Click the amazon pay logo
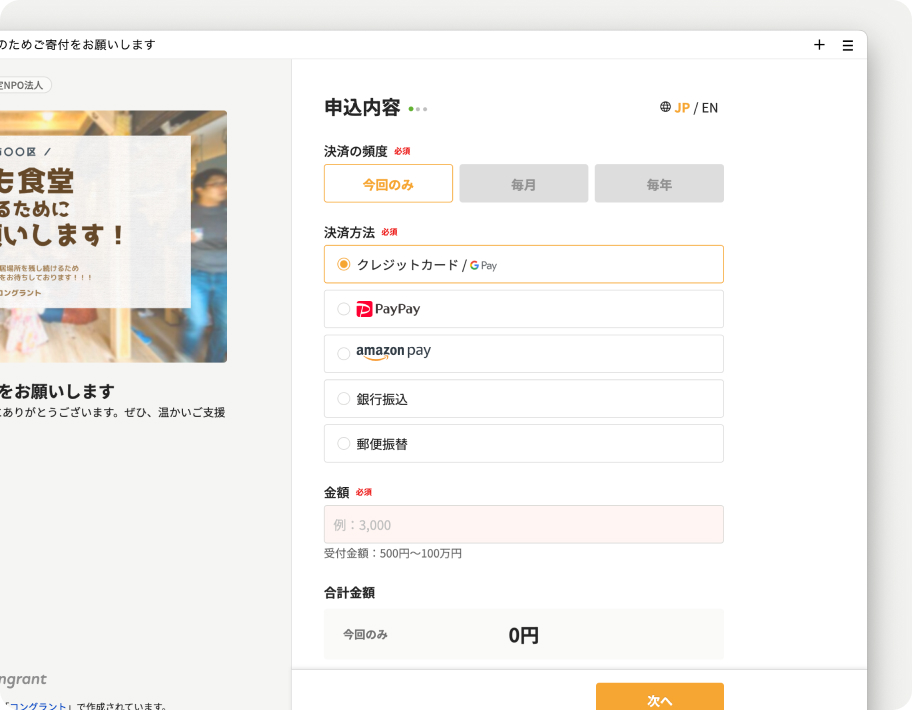This screenshot has width=912, height=710. (393, 352)
